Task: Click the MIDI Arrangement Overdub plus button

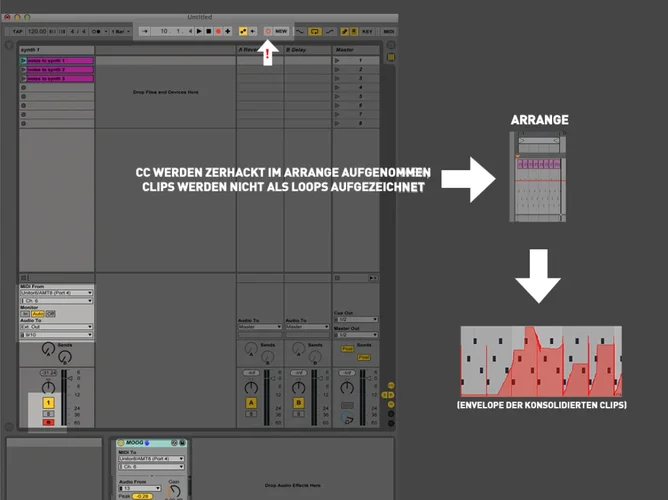Action: click(228, 31)
